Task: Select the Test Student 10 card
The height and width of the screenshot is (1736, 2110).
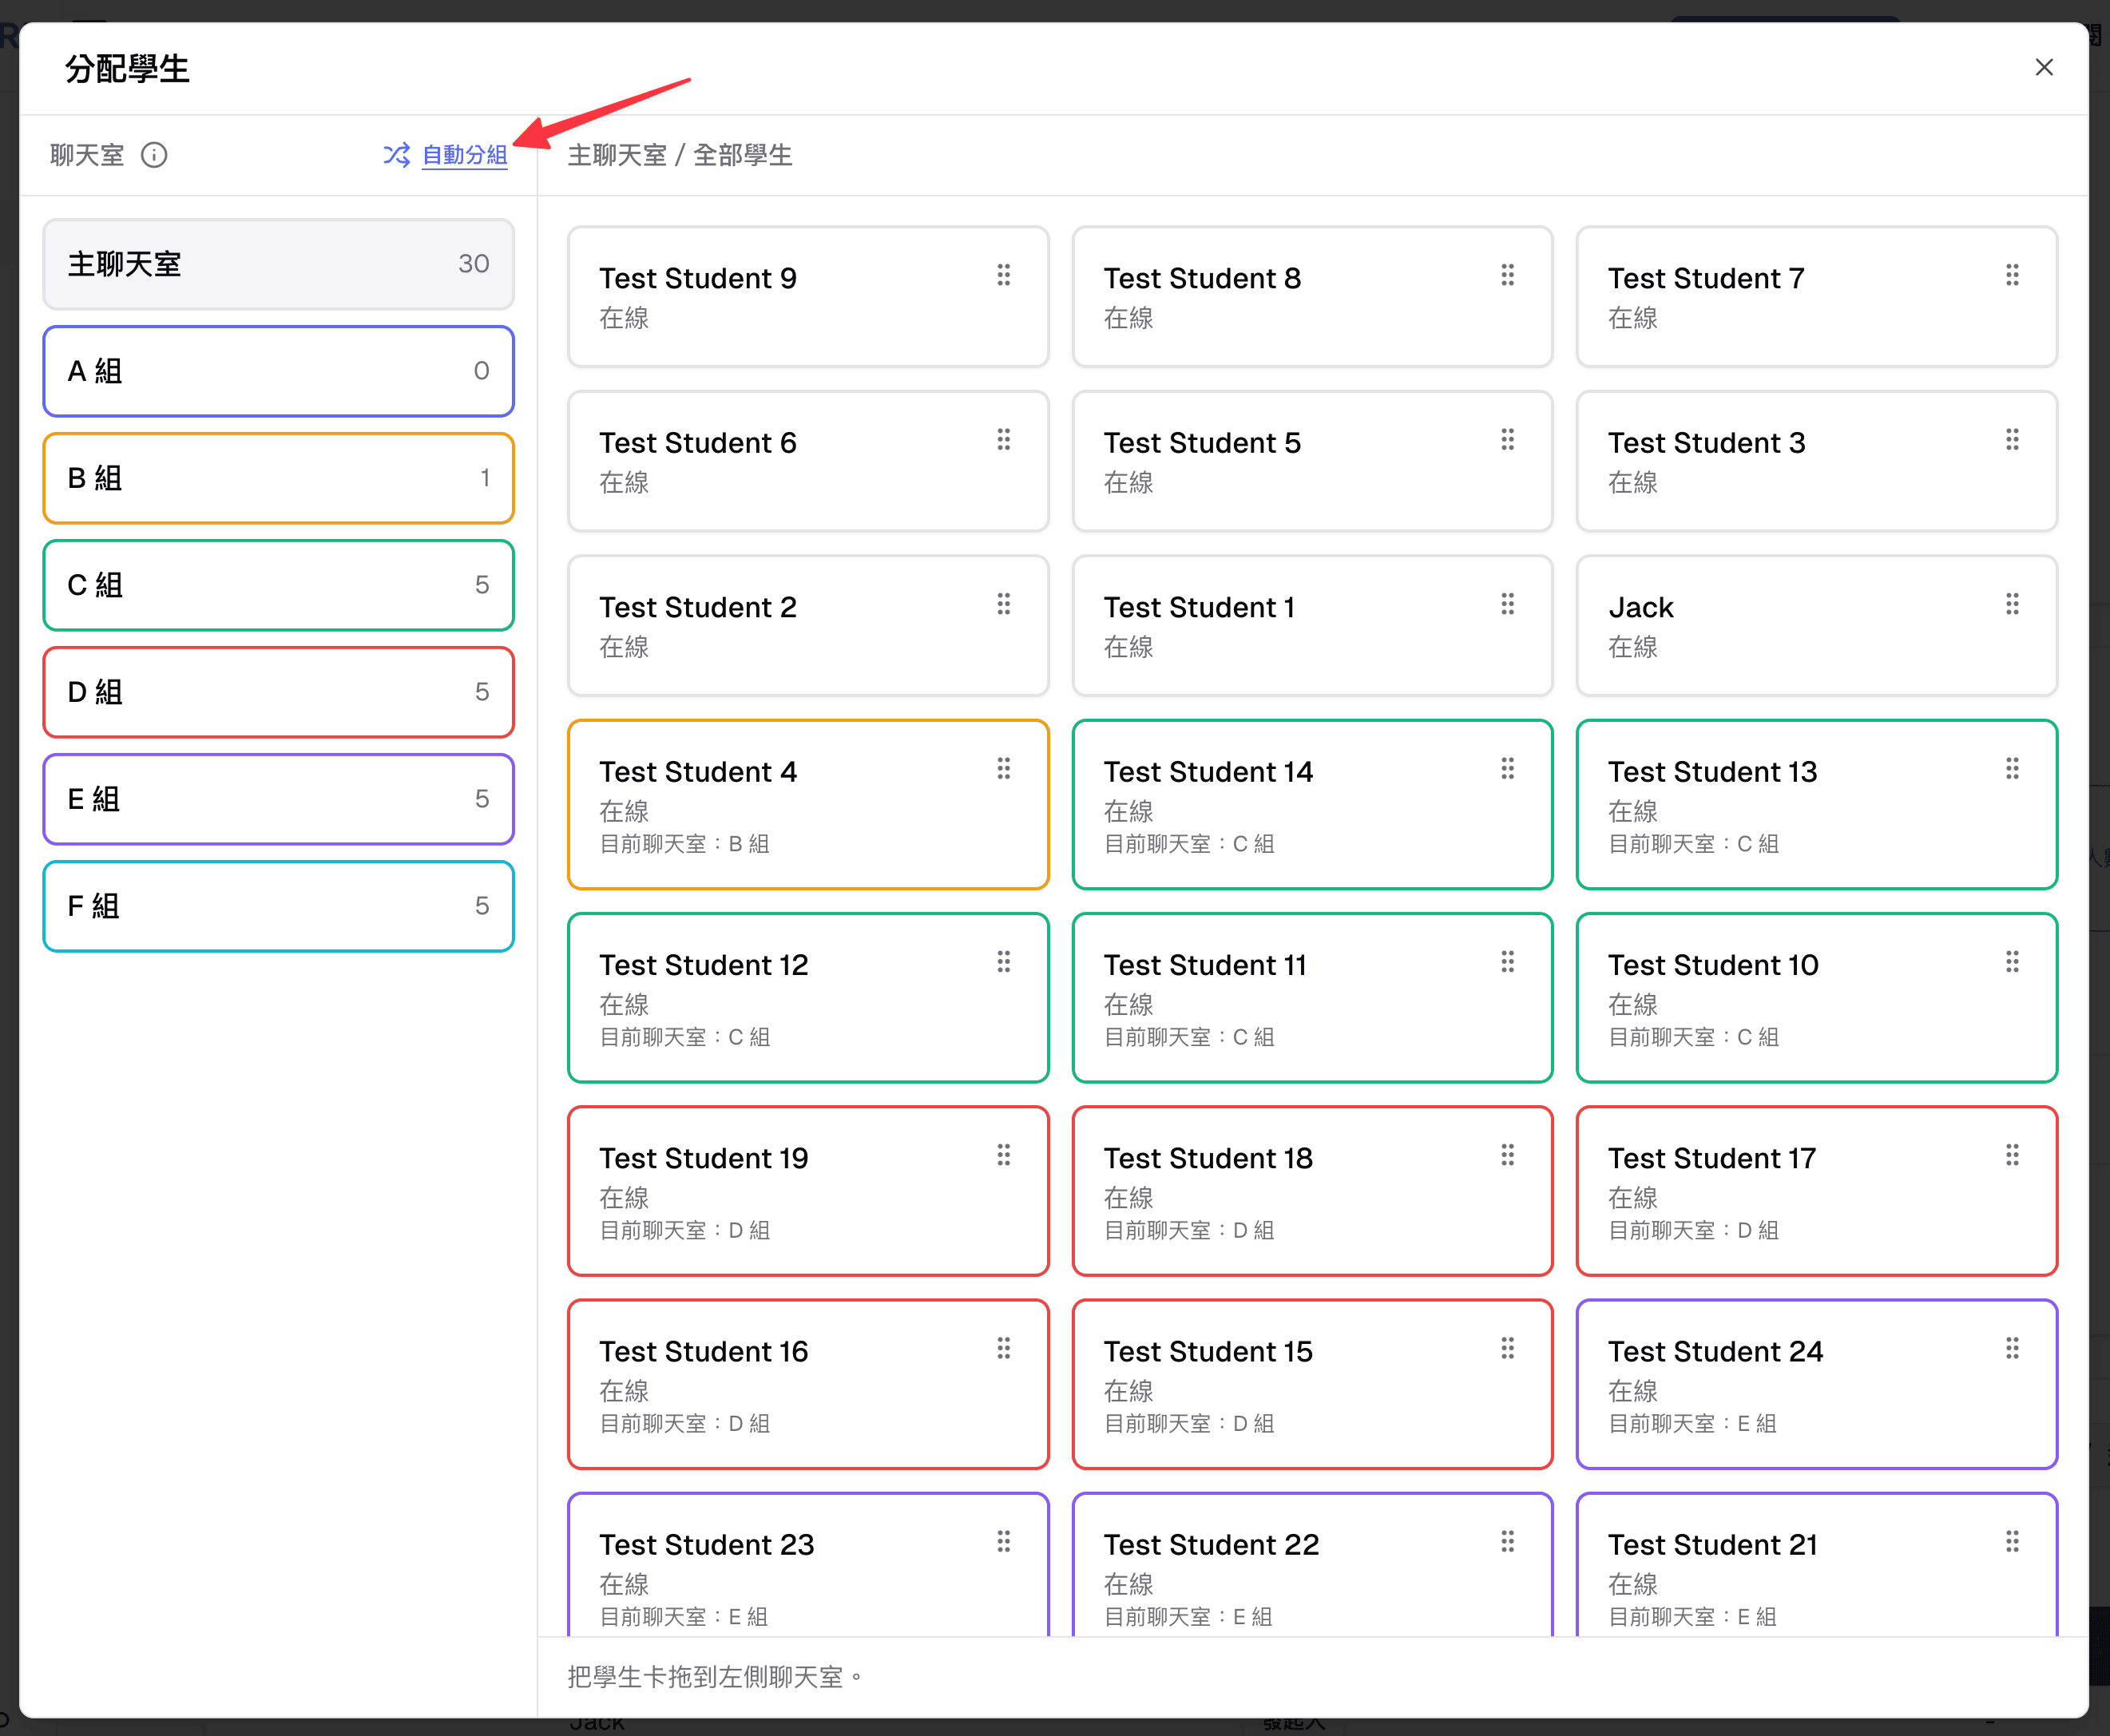Action: 1817,998
